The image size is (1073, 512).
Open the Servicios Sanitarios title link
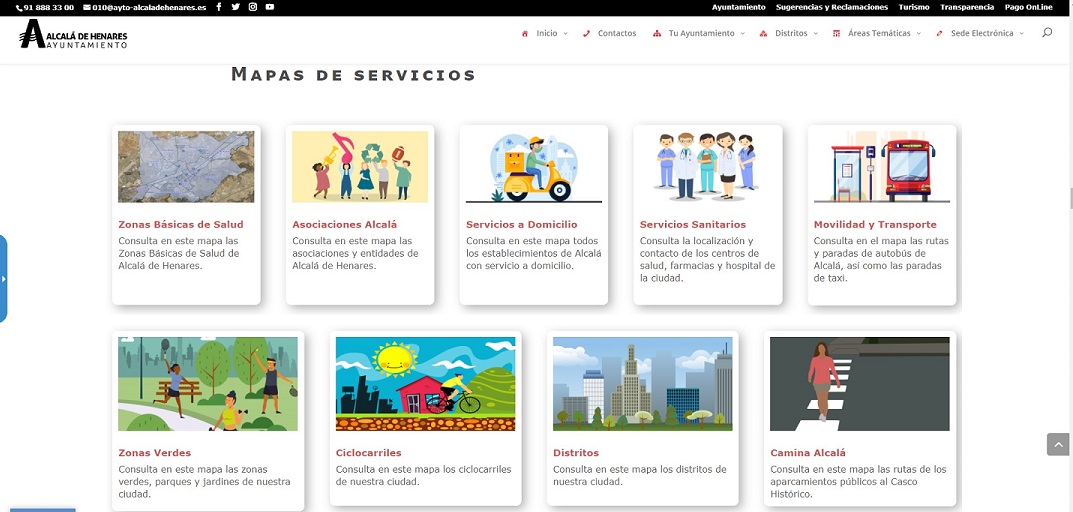693,225
